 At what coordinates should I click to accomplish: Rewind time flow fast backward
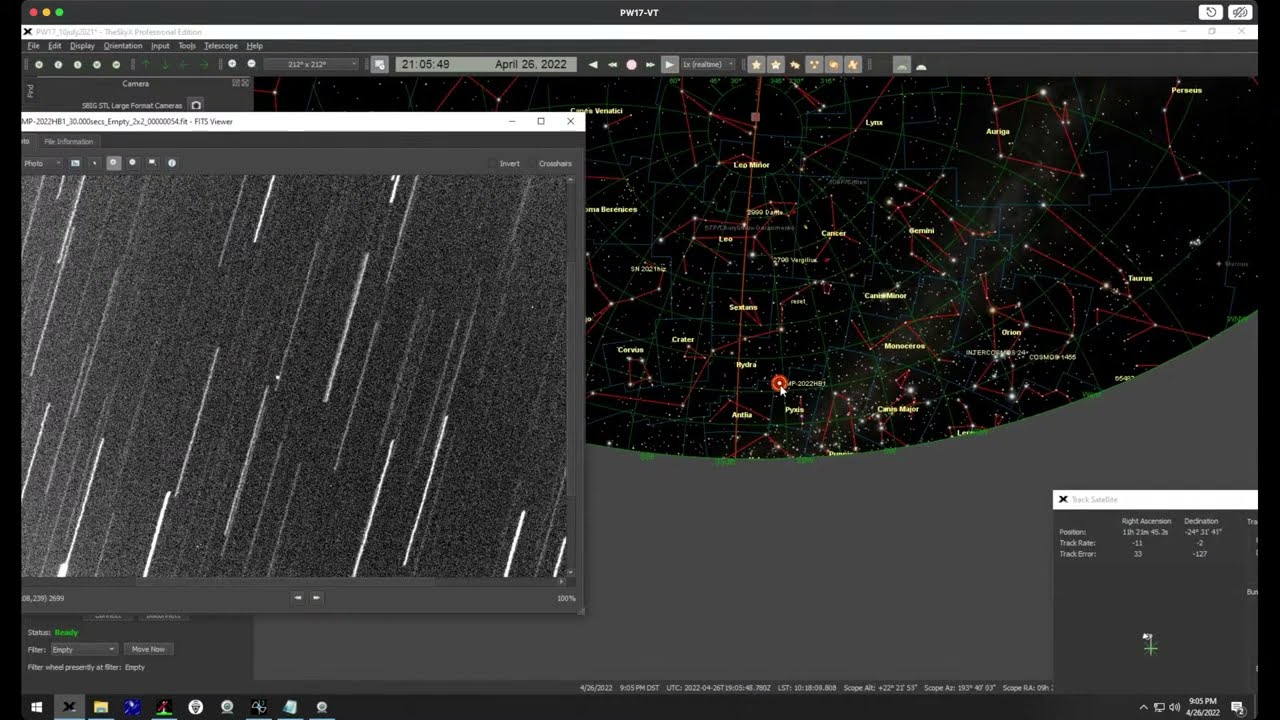(612, 64)
